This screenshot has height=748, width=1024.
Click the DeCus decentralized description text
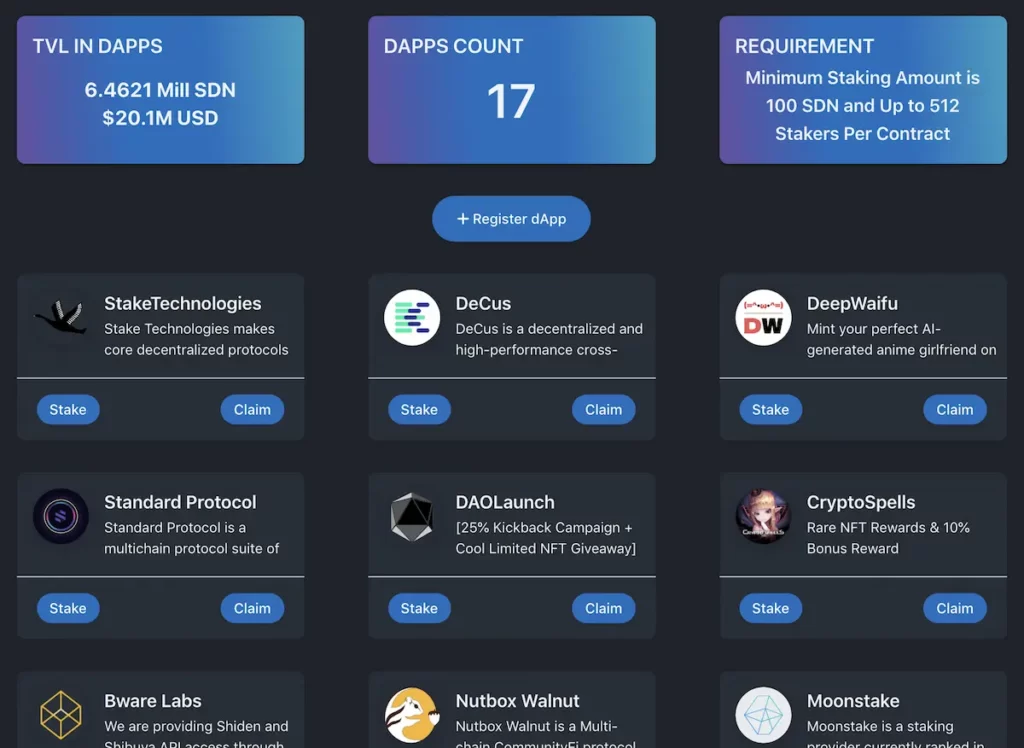[x=549, y=339]
